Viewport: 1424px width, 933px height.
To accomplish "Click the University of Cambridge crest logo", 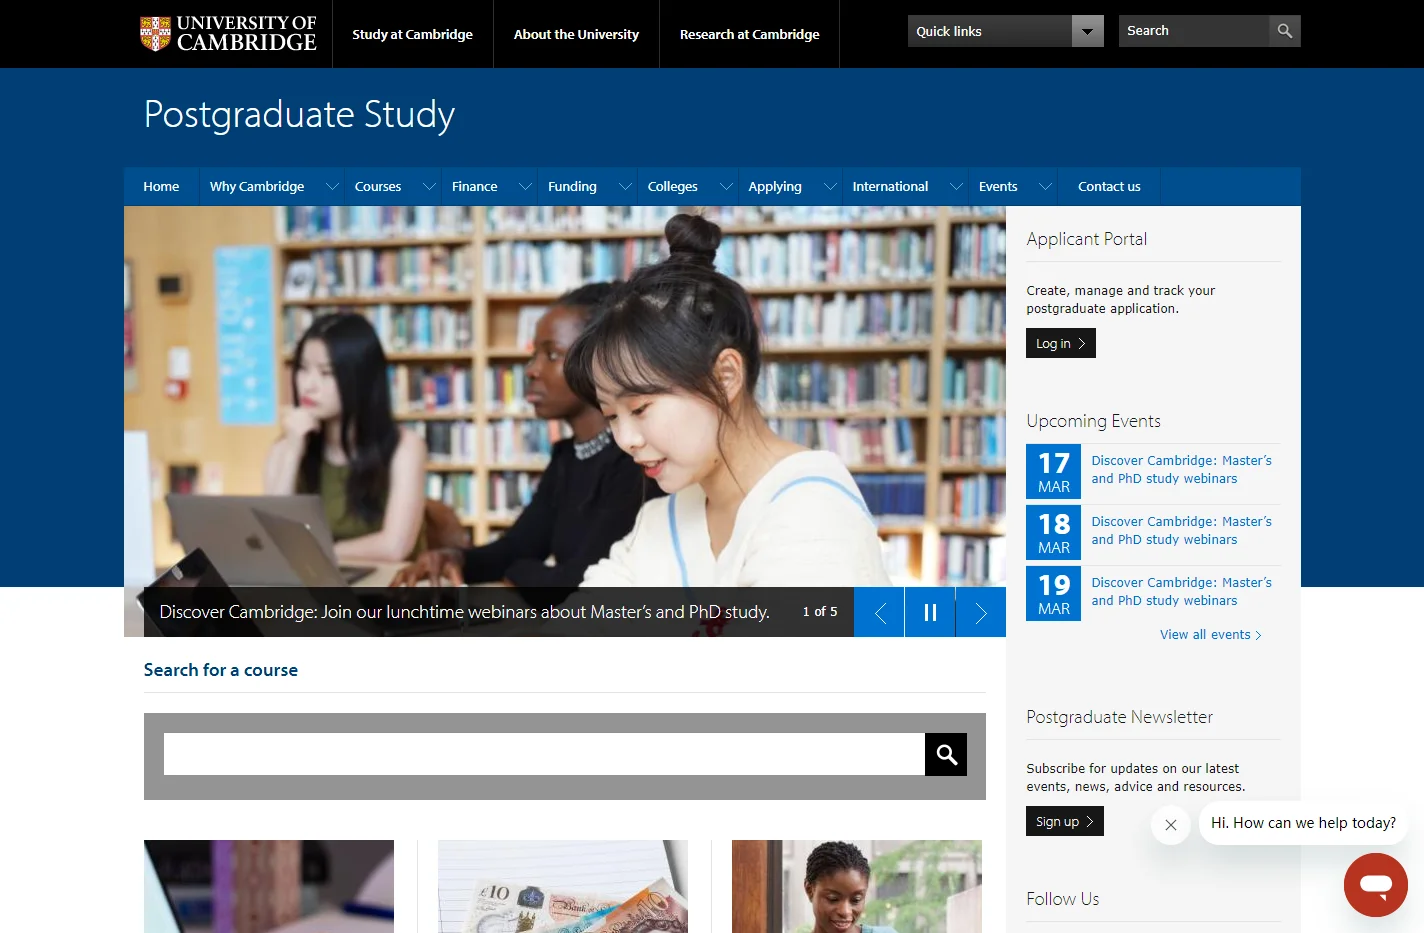I will tap(228, 33).
